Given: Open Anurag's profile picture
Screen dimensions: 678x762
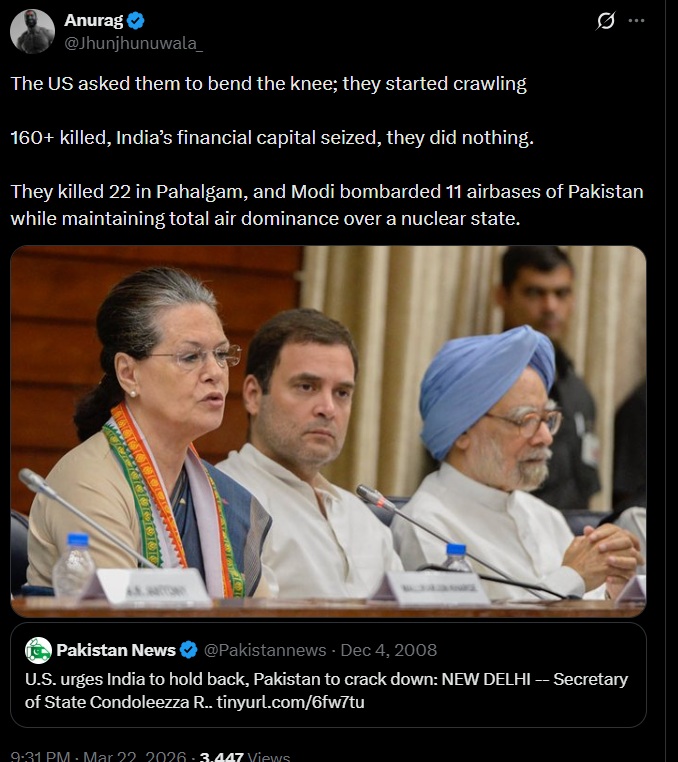Looking at the screenshot, I should click(32, 32).
